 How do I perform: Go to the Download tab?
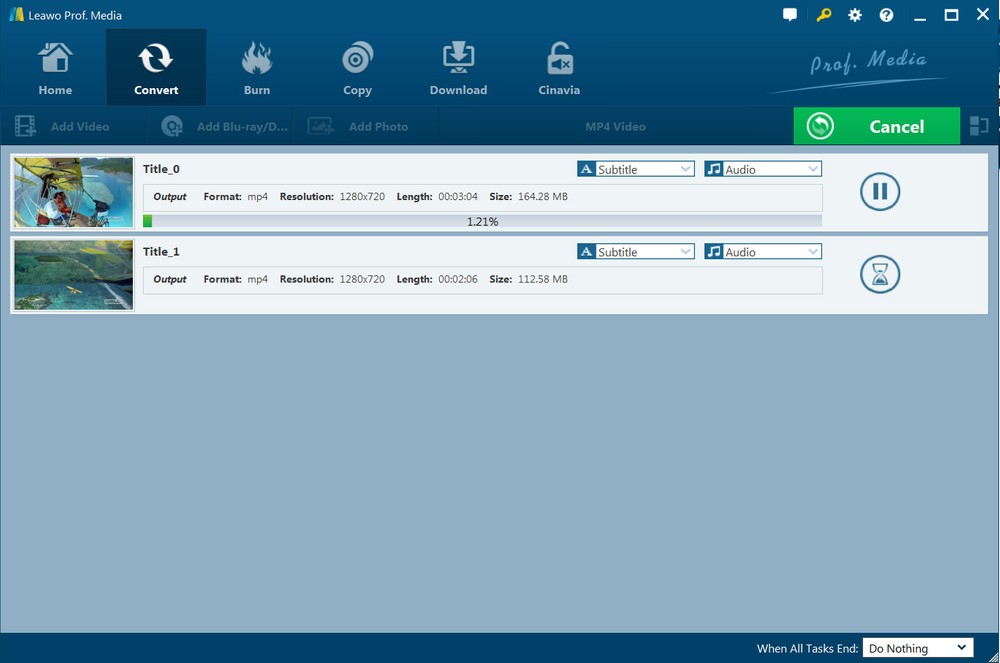click(x=458, y=68)
